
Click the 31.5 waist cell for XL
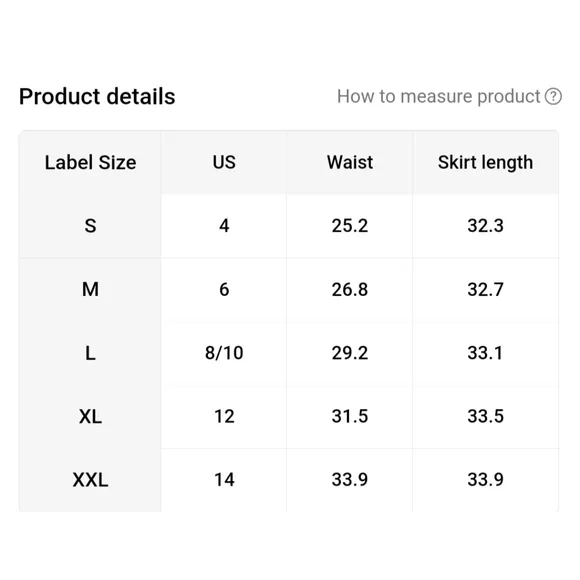pos(350,417)
